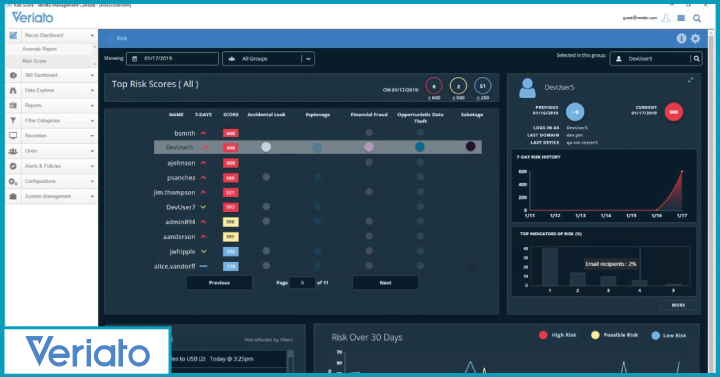
Task: Click the user profile icon at top right
Action: (x=666, y=18)
